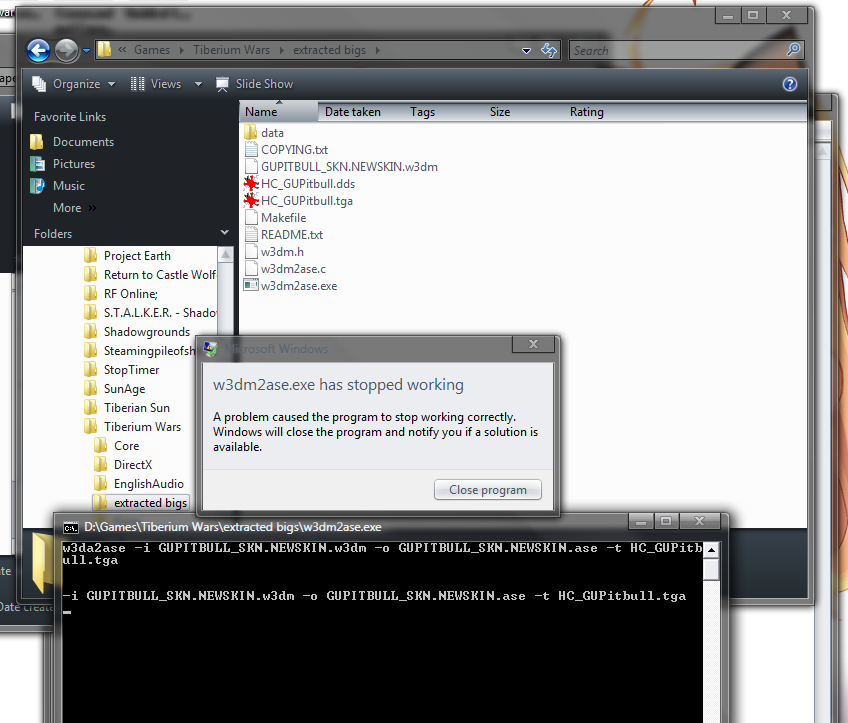Click the Explorer Forward arrow button
The image size is (848, 723).
click(67, 51)
